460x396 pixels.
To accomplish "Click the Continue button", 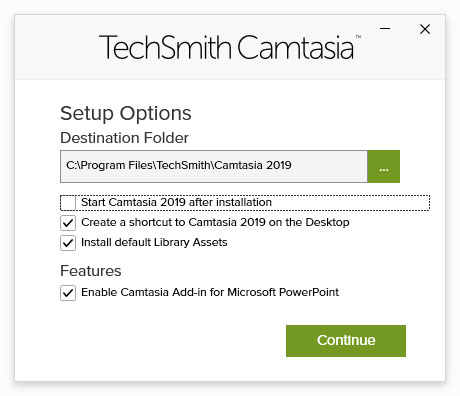I will point(346,341).
